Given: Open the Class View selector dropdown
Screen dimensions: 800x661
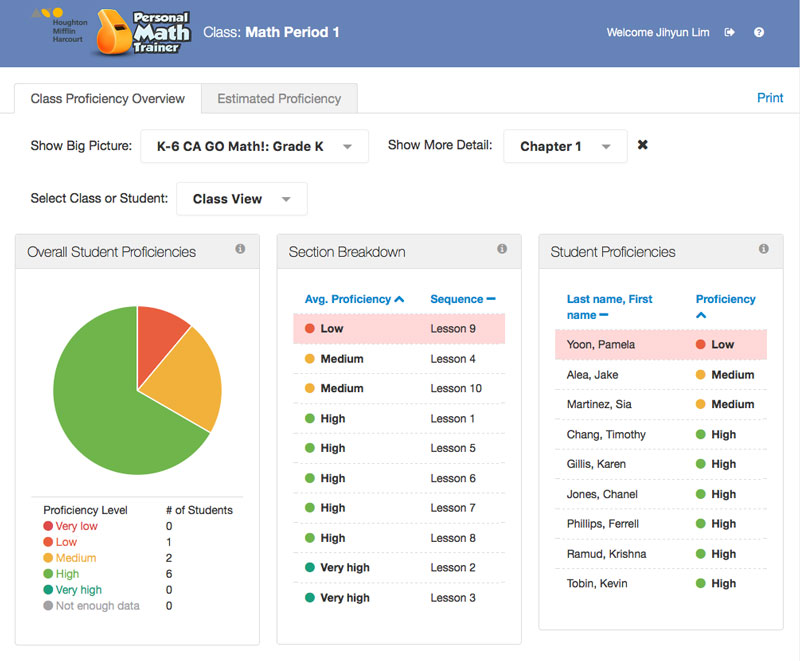Looking at the screenshot, I should [x=242, y=199].
